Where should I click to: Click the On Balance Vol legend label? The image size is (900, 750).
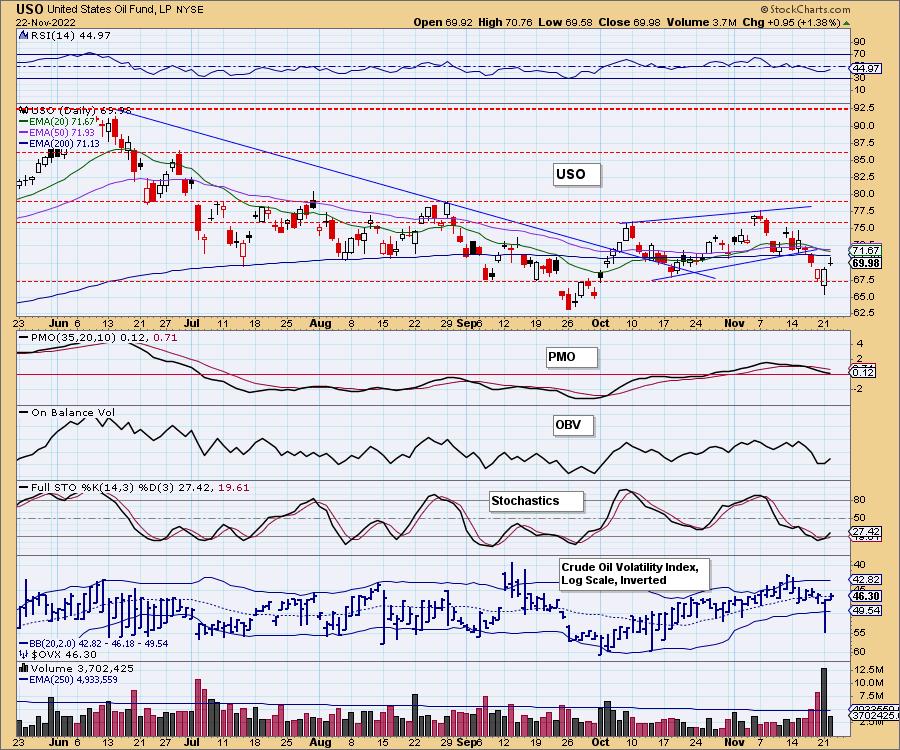point(67,413)
